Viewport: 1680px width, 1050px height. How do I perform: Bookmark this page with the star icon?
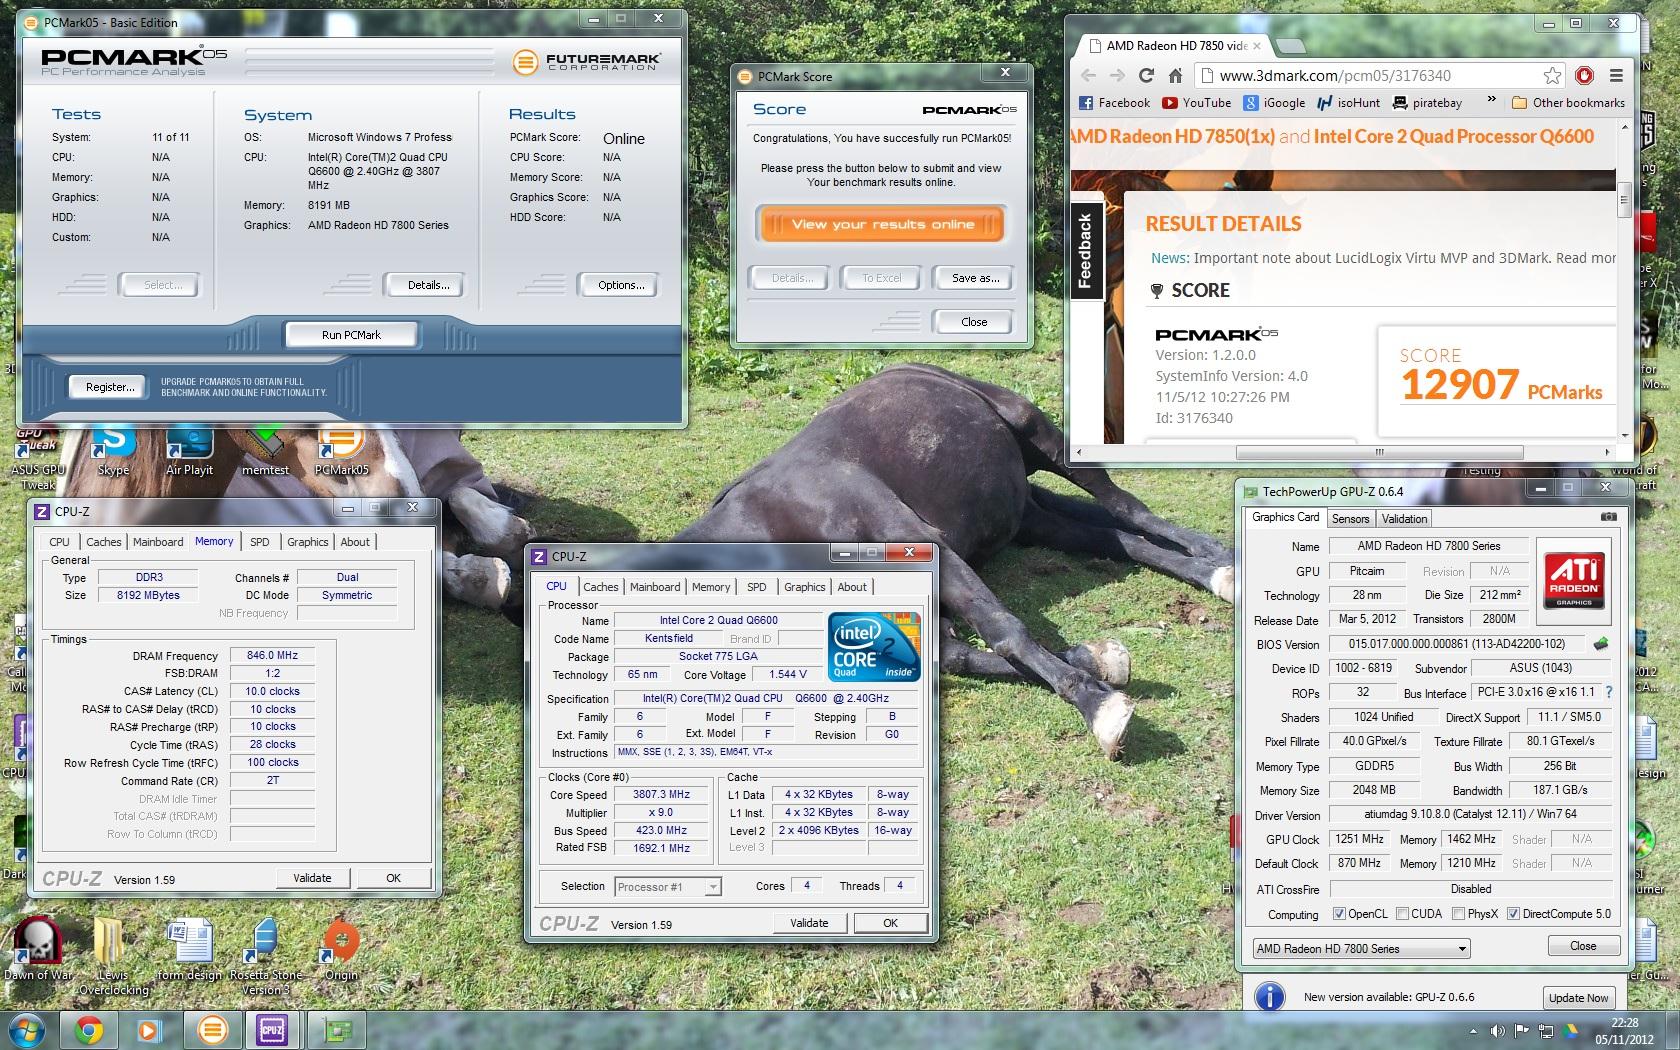pyautogui.click(x=1551, y=75)
